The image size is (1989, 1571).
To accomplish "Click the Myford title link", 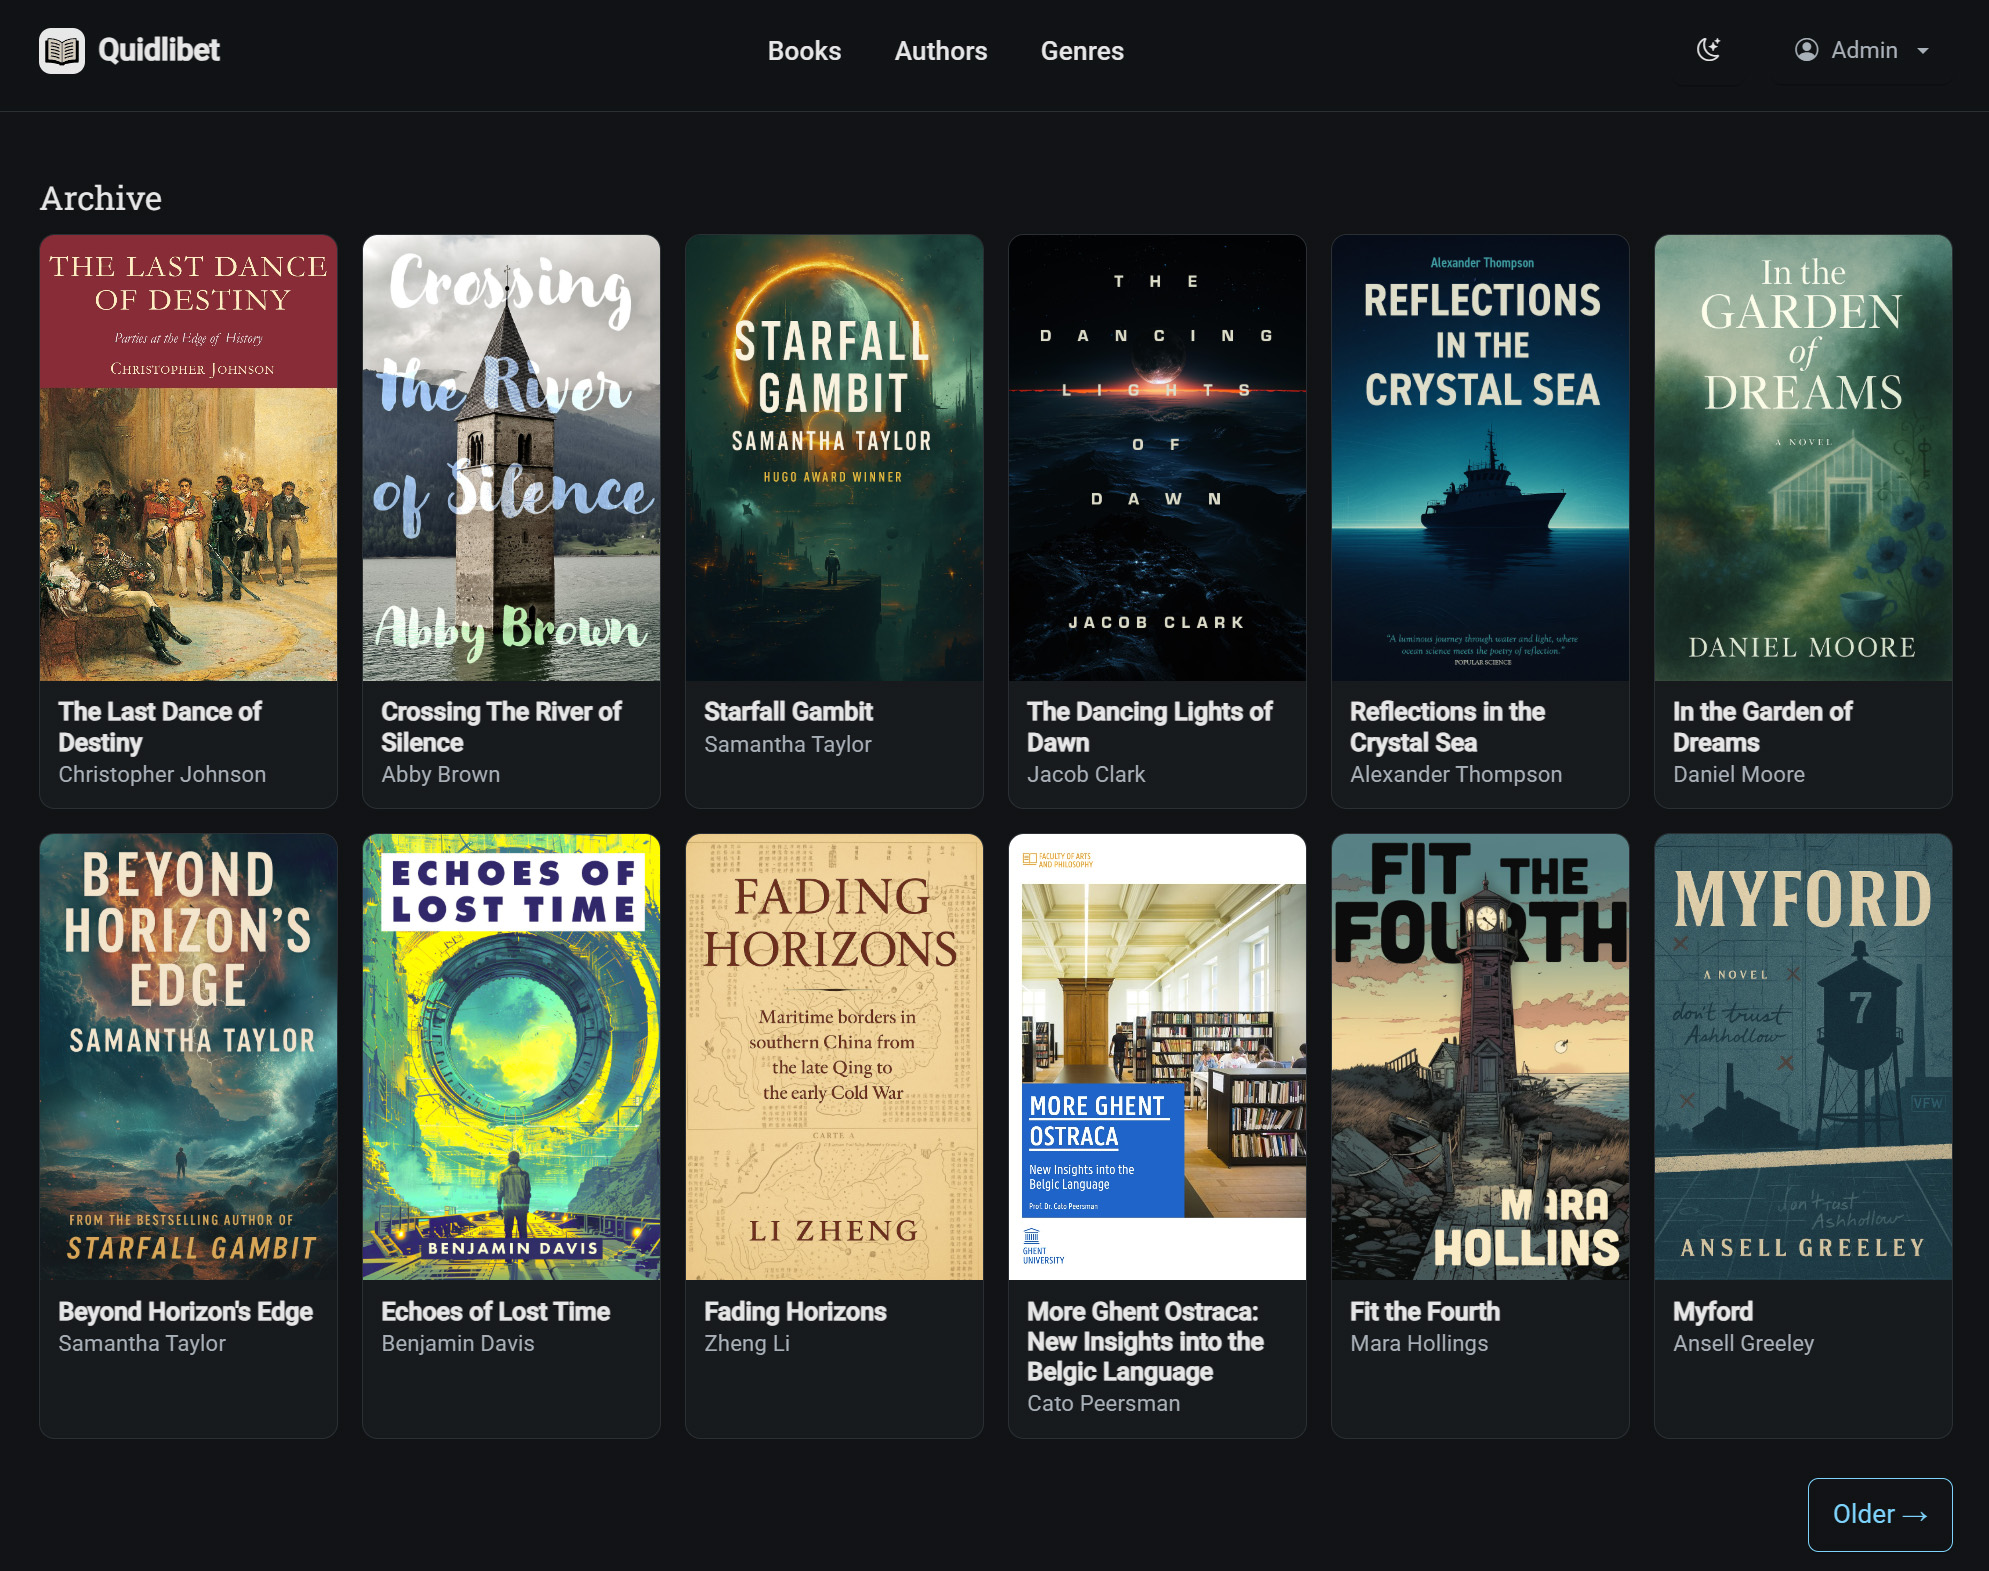I will 1712,1311.
